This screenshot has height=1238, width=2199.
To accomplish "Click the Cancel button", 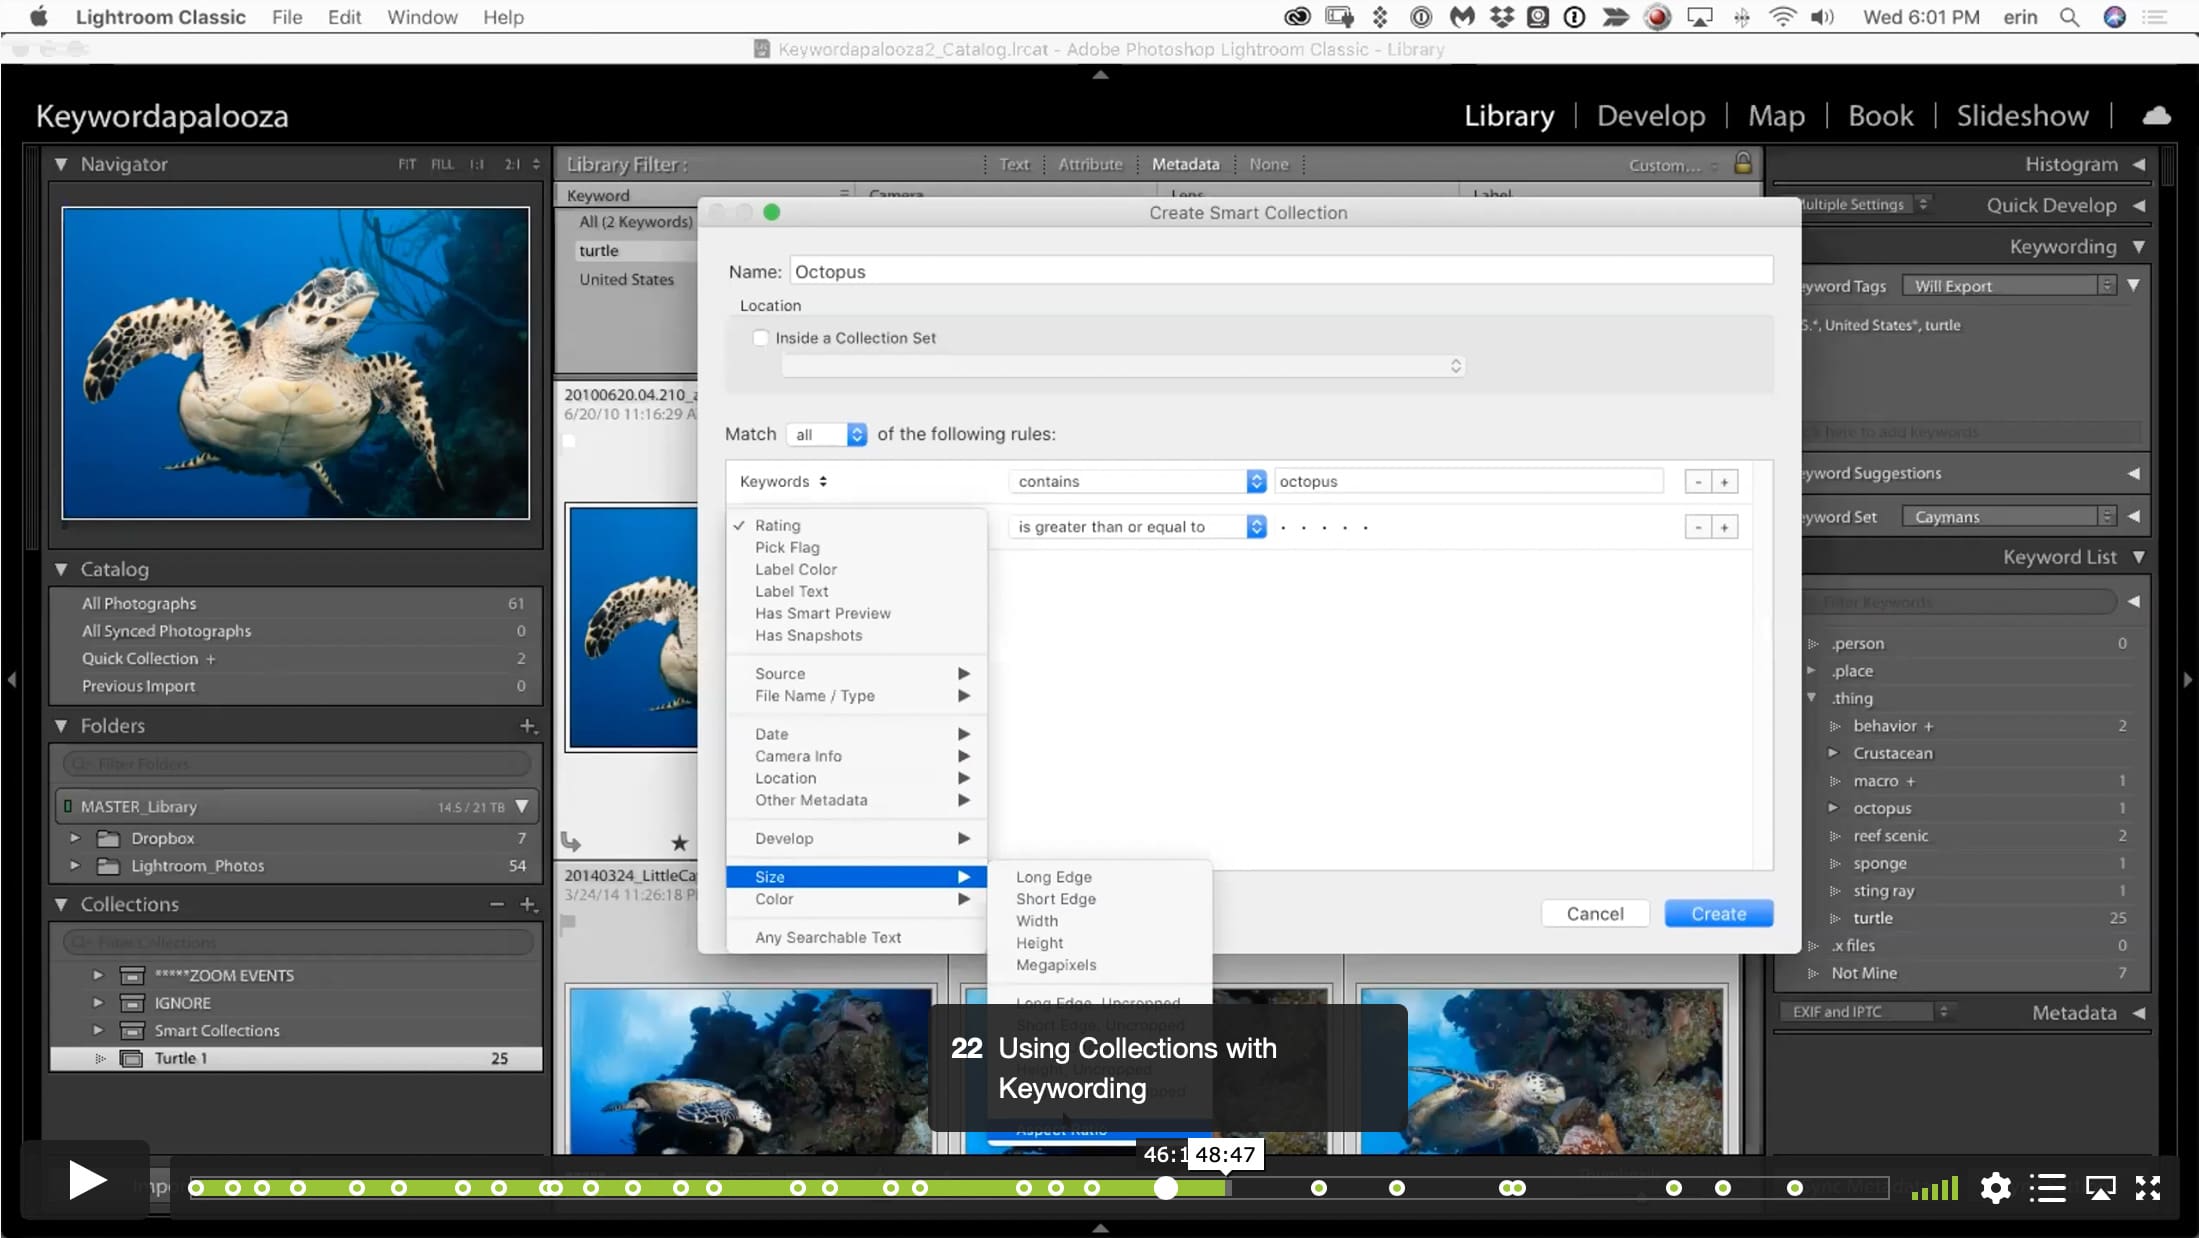I will pyautogui.click(x=1595, y=914).
